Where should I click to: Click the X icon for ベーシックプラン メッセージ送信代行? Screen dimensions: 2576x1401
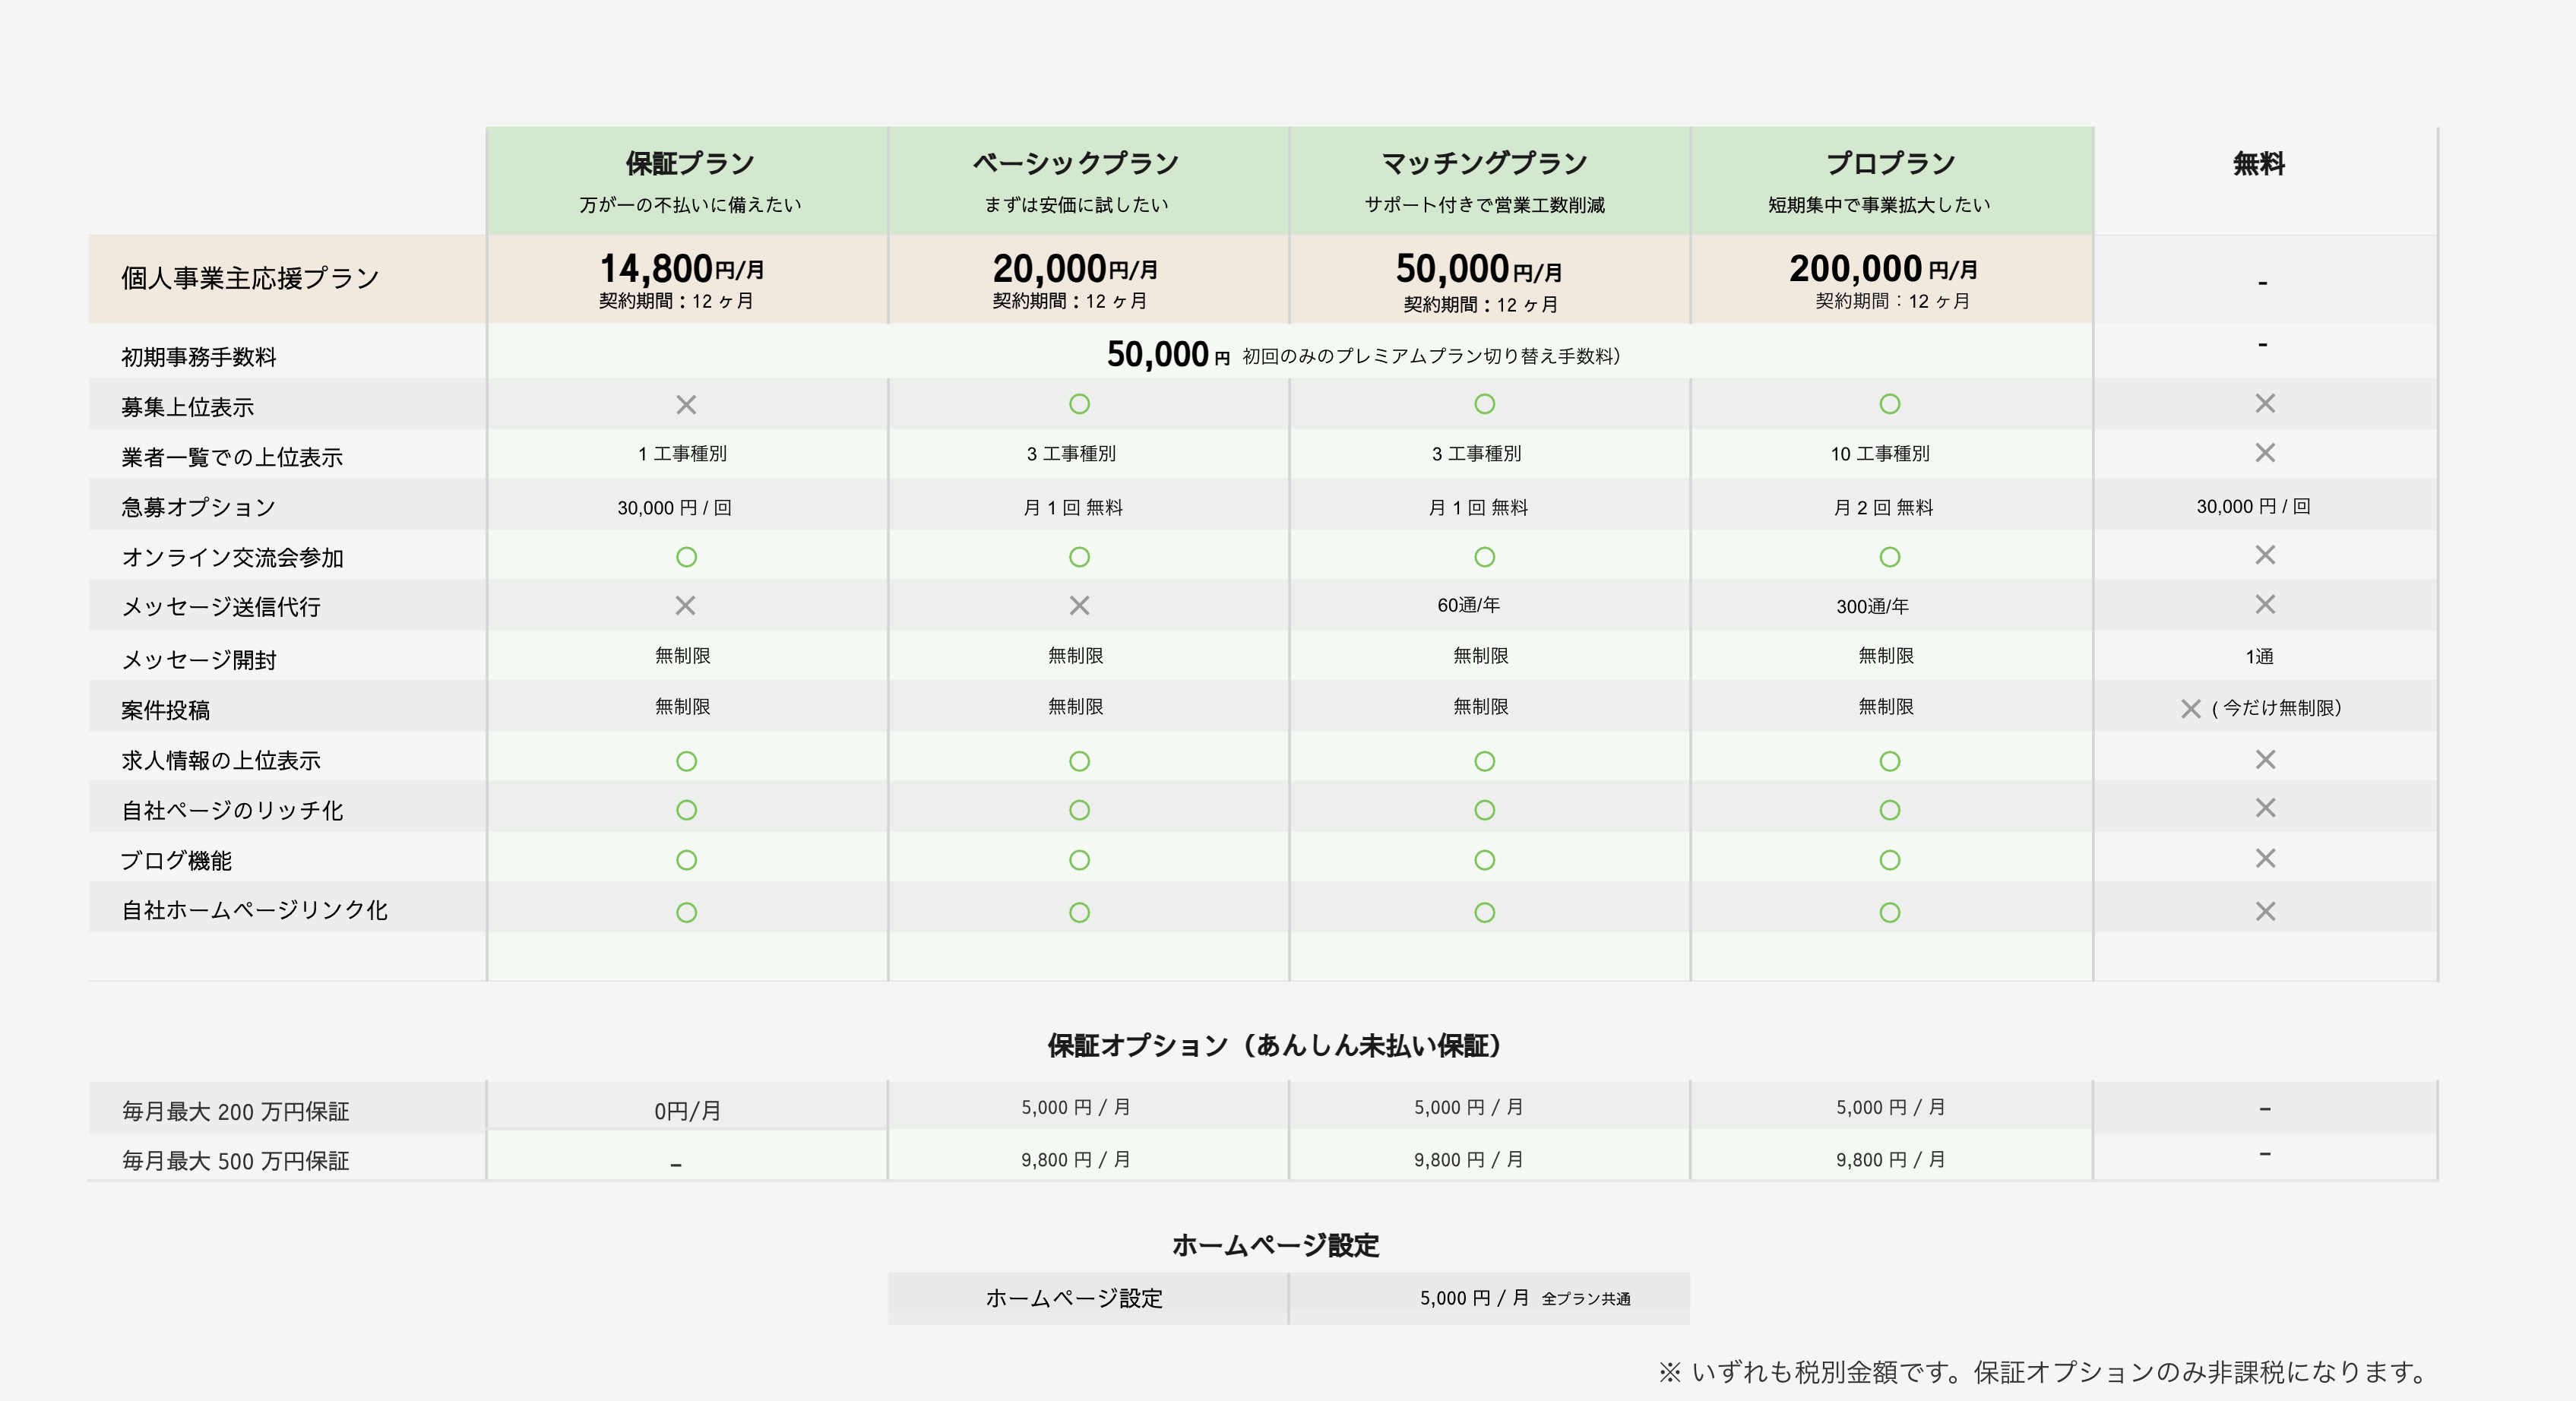click(x=1079, y=605)
